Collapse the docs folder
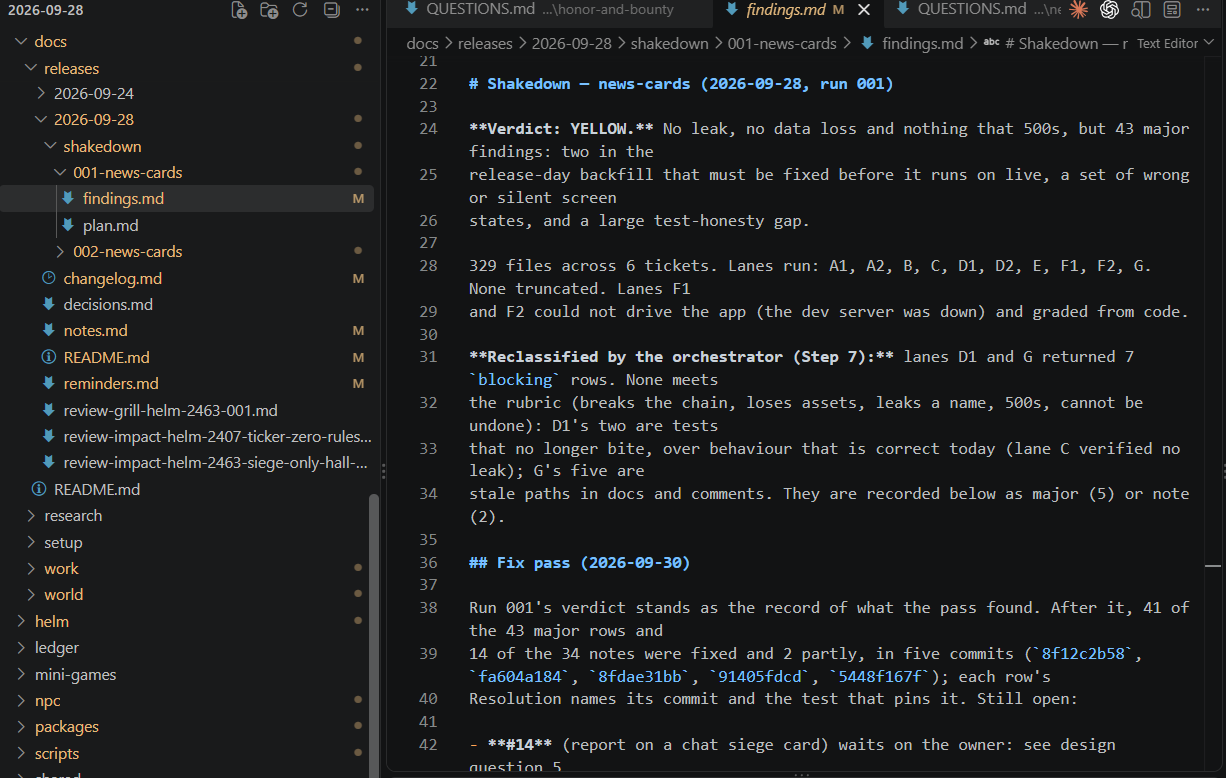 coord(22,41)
